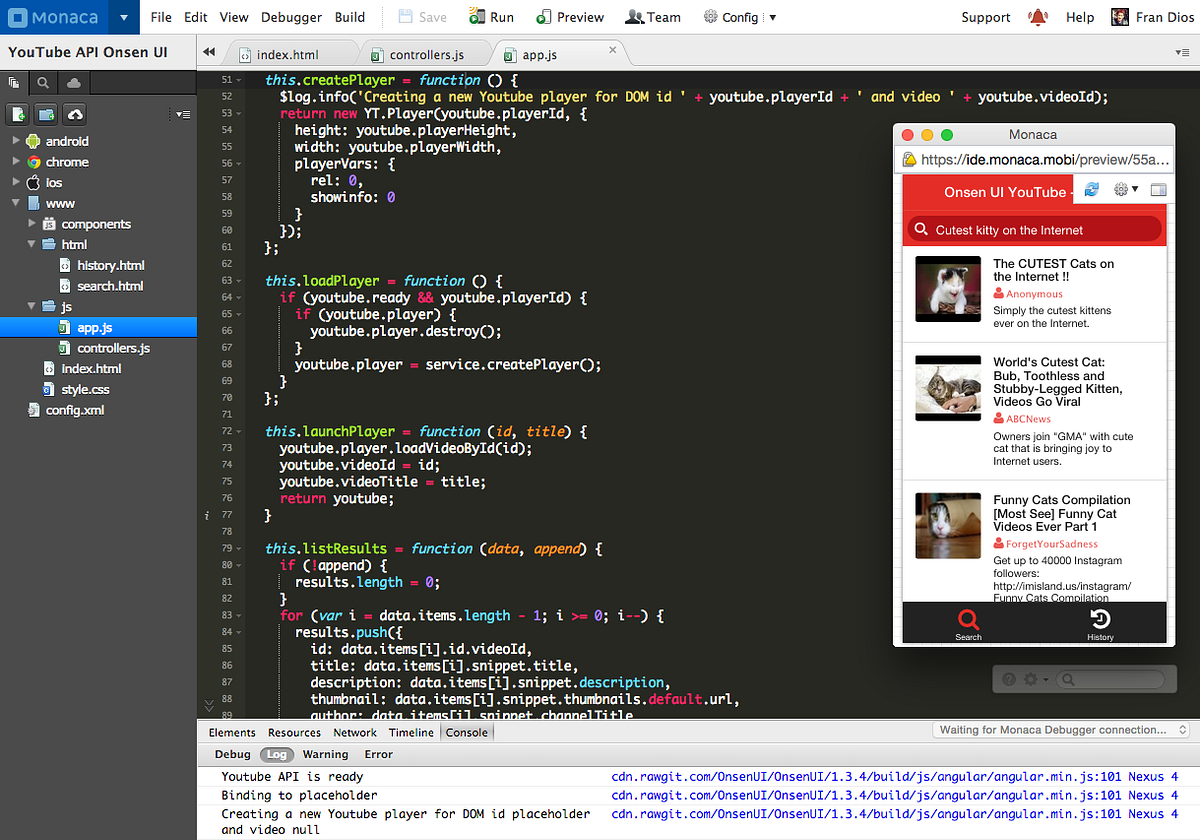1200x840 pixels.
Task: Click the Run toolbar button
Action: tap(492, 17)
